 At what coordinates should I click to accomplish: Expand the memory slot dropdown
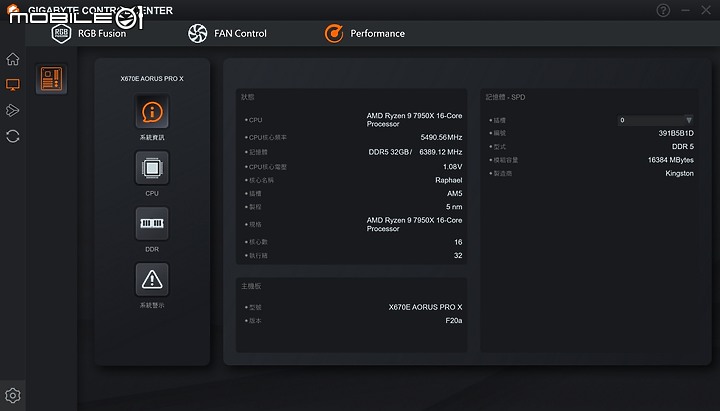(655, 120)
